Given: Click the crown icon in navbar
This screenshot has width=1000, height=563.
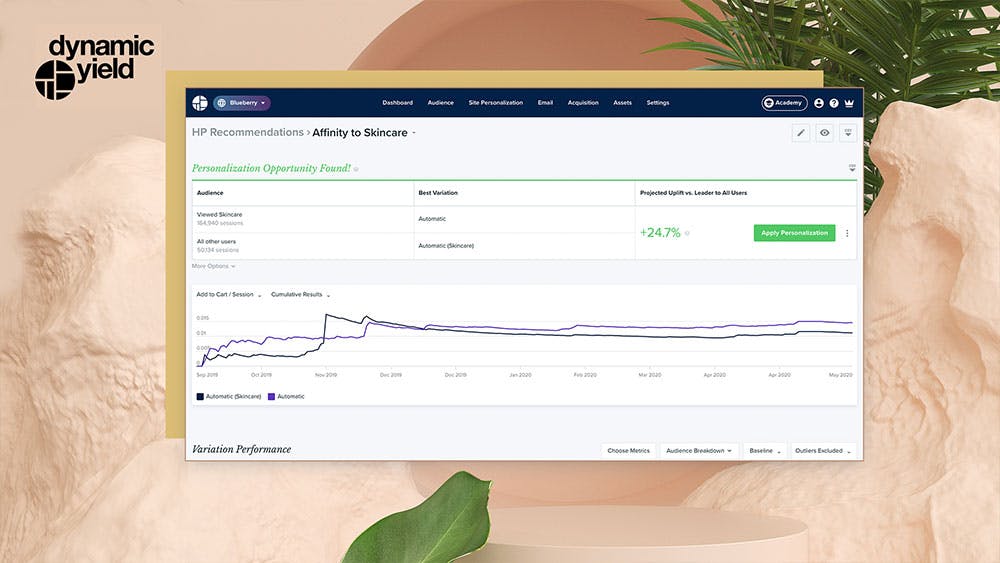Looking at the screenshot, I should point(849,103).
